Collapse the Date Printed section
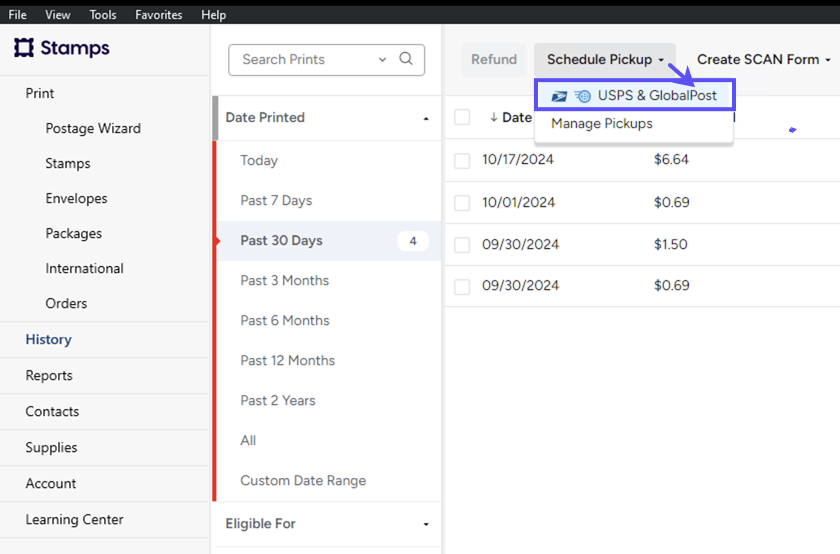The width and height of the screenshot is (840, 554). tap(426, 118)
